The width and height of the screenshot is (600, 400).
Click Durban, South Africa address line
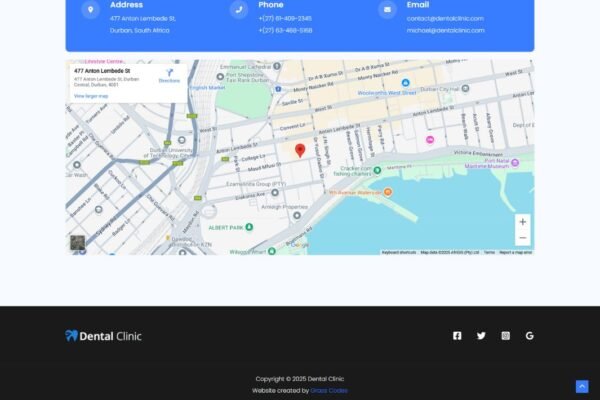point(140,30)
